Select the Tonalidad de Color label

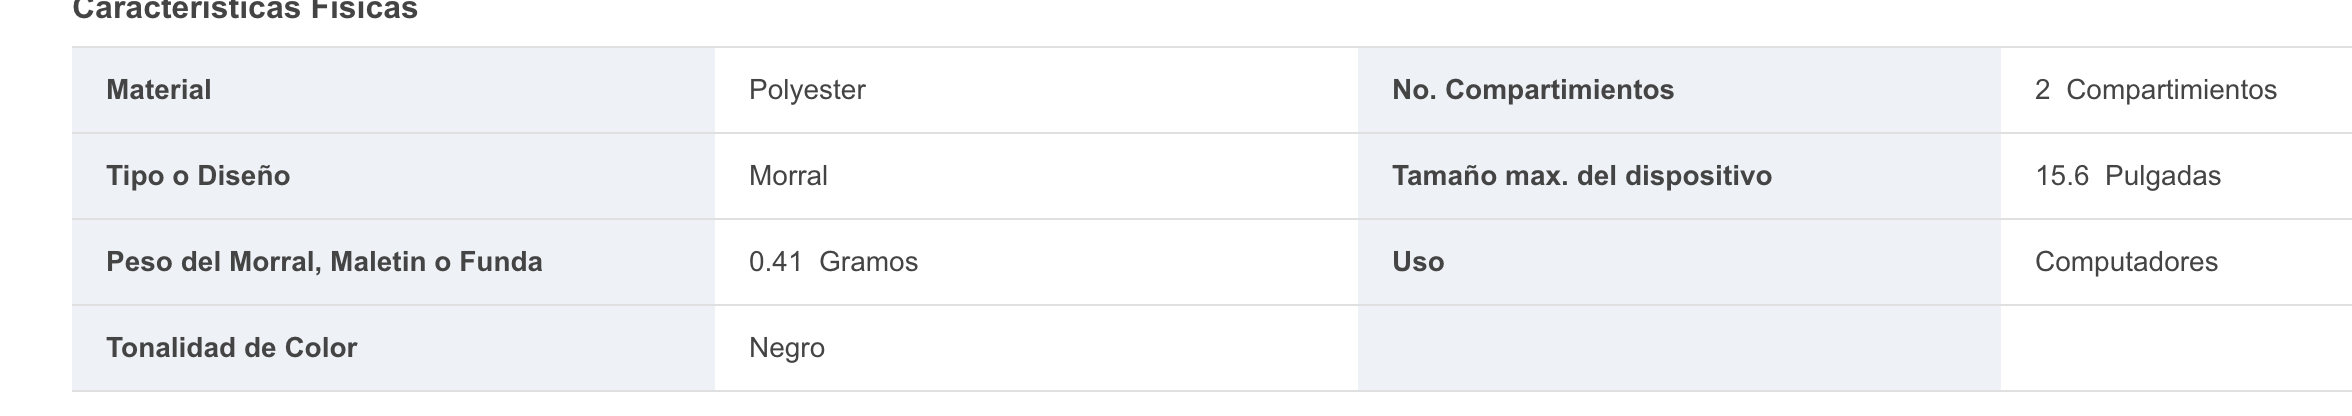pyautogui.click(x=231, y=348)
